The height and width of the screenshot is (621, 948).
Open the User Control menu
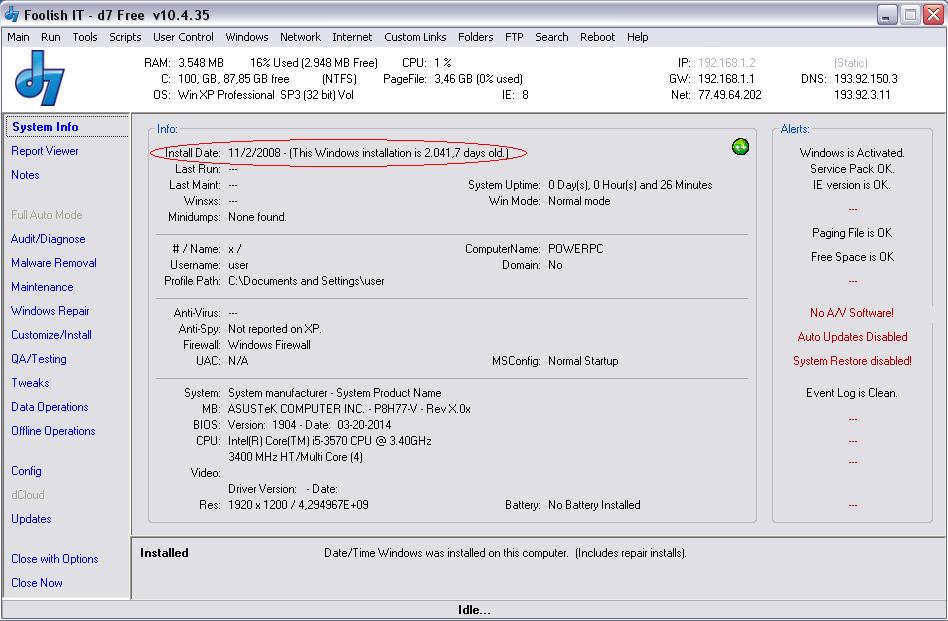[x=183, y=37]
